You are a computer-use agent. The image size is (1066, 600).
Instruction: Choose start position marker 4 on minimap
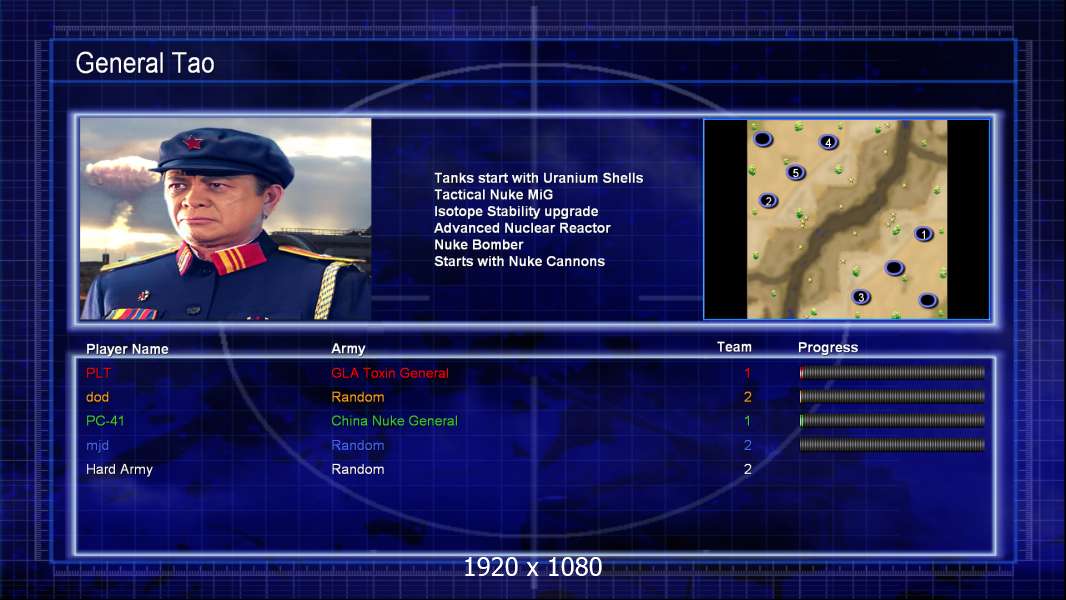click(x=828, y=143)
